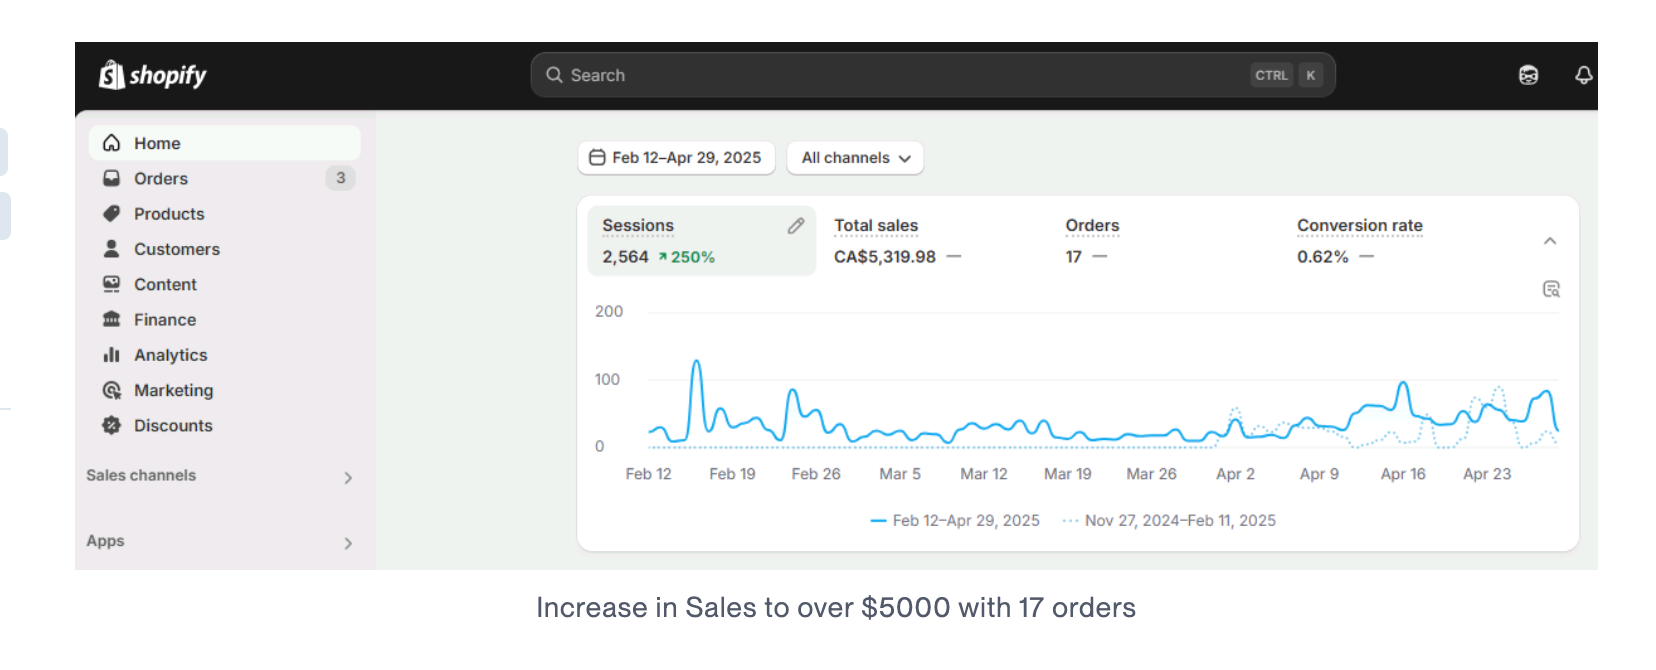The height and width of the screenshot is (670, 1656).
Task: Go to Home in sidebar
Action: click(x=225, y=143)
